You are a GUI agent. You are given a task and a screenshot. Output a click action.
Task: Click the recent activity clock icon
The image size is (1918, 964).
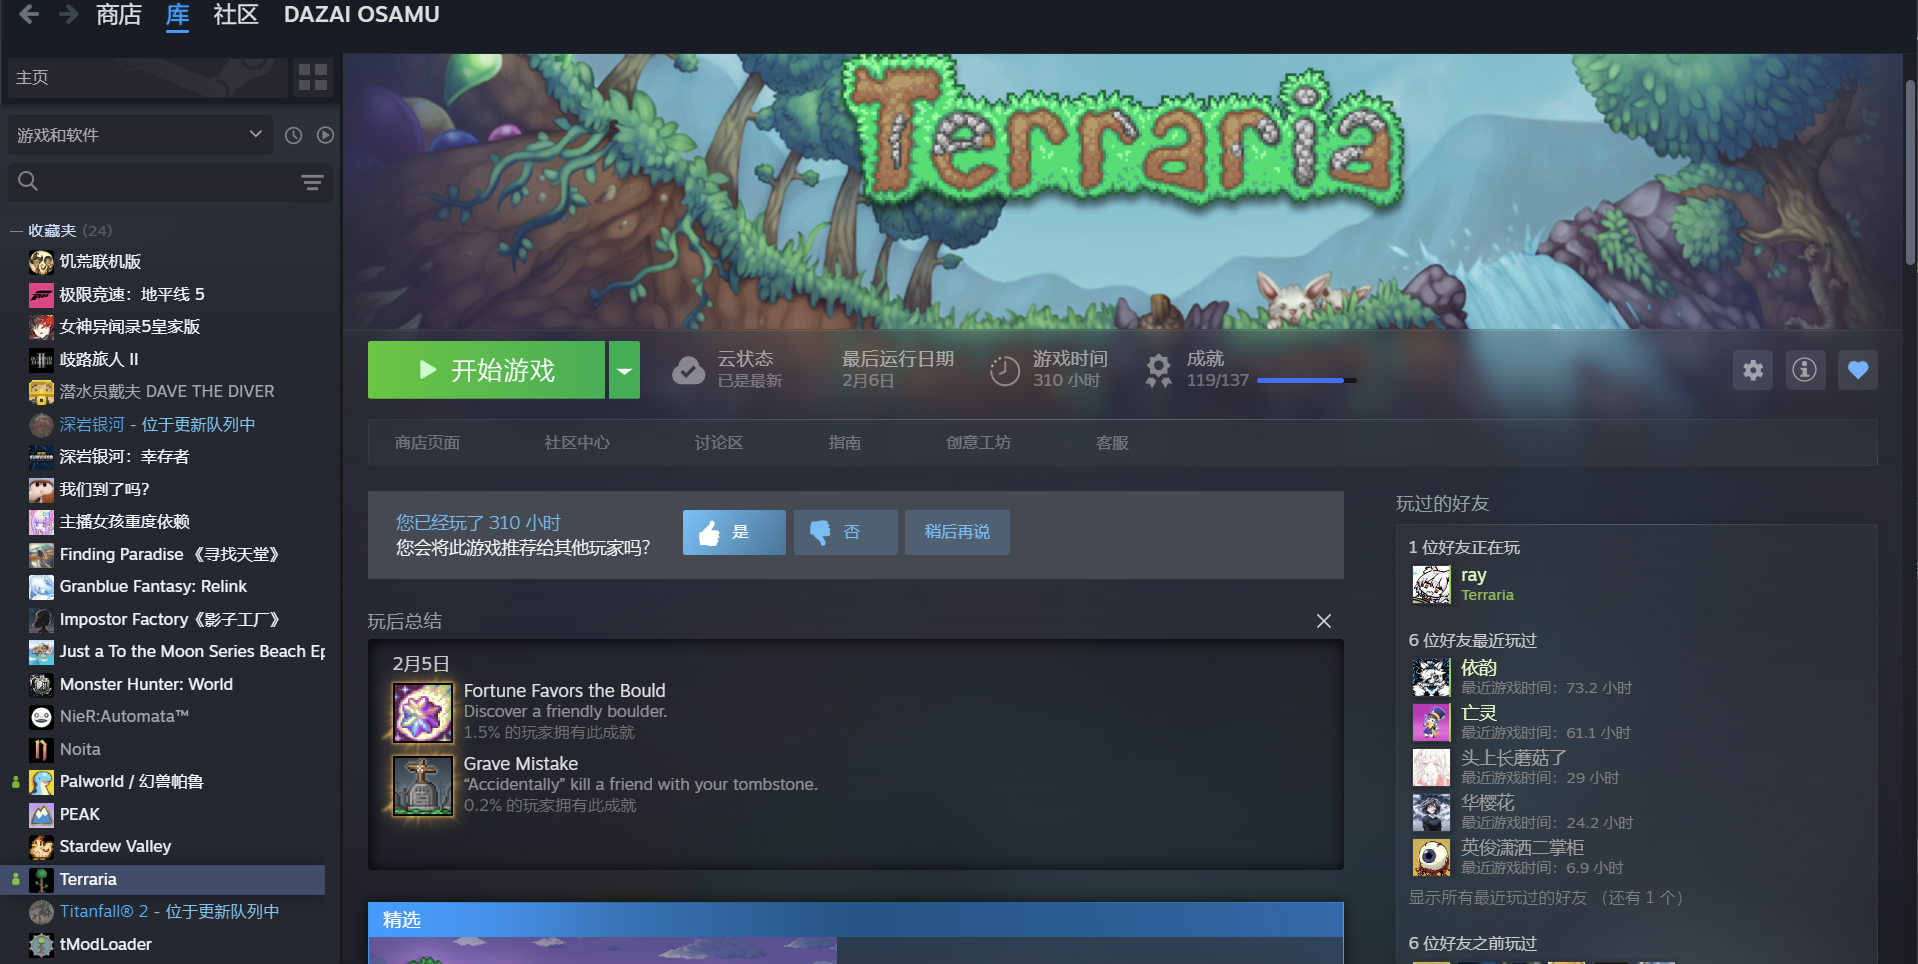click(x=293, y=135)
